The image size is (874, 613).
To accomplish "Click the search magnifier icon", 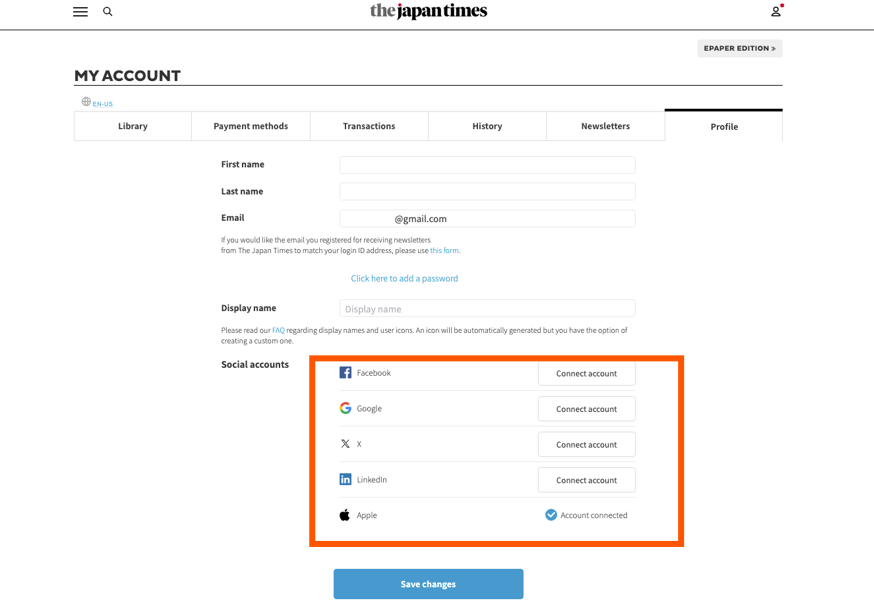I will [x=108, y=11].
